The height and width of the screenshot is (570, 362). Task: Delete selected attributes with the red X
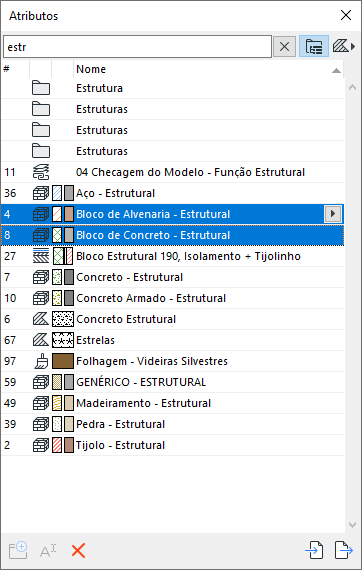(x=78, y=551)
